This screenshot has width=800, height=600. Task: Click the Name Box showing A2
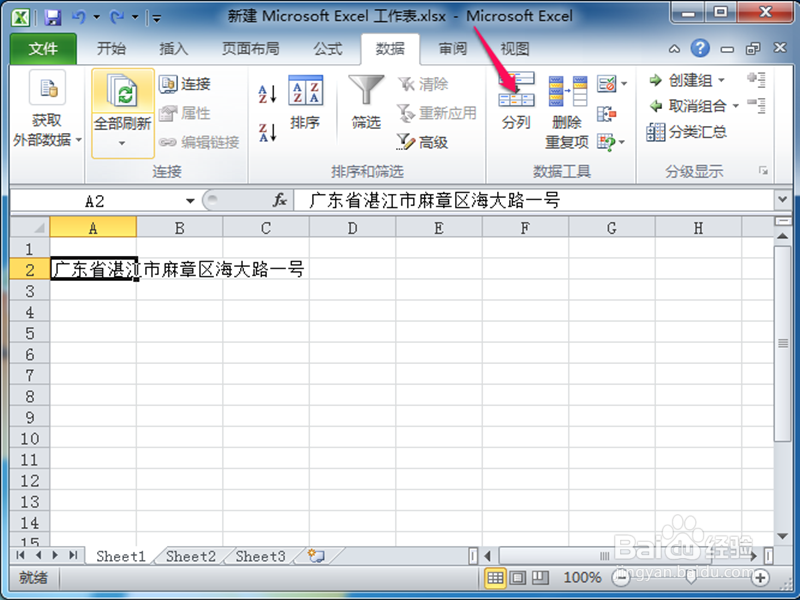pyautogui.click(x=95, y=201)
